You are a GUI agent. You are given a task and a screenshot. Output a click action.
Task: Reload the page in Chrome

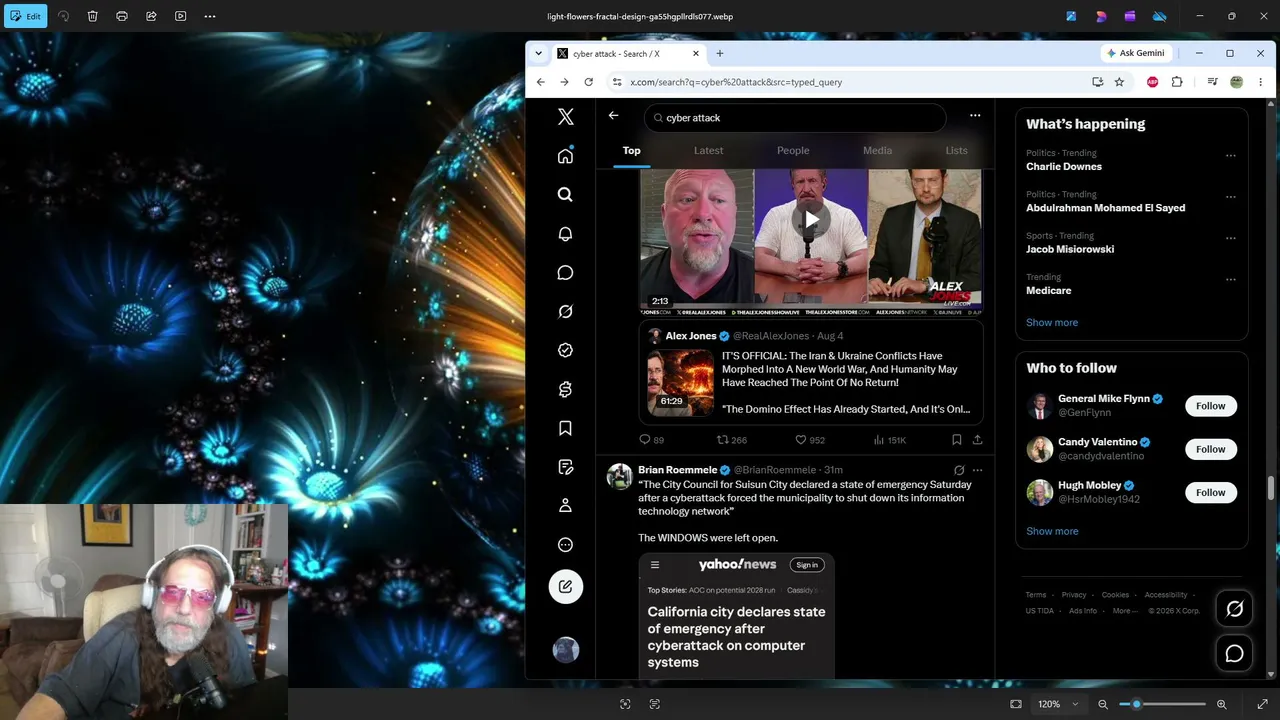(588, 82)
